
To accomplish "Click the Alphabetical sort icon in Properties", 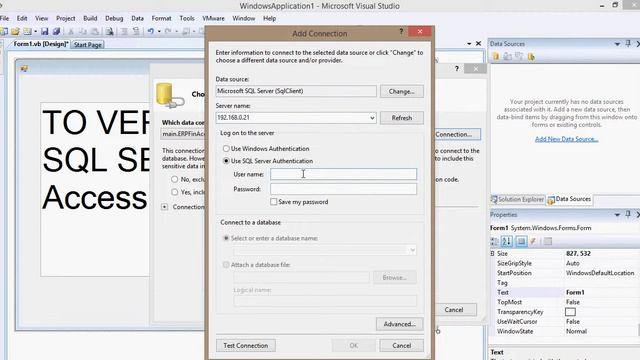I will tap(507, 241).
